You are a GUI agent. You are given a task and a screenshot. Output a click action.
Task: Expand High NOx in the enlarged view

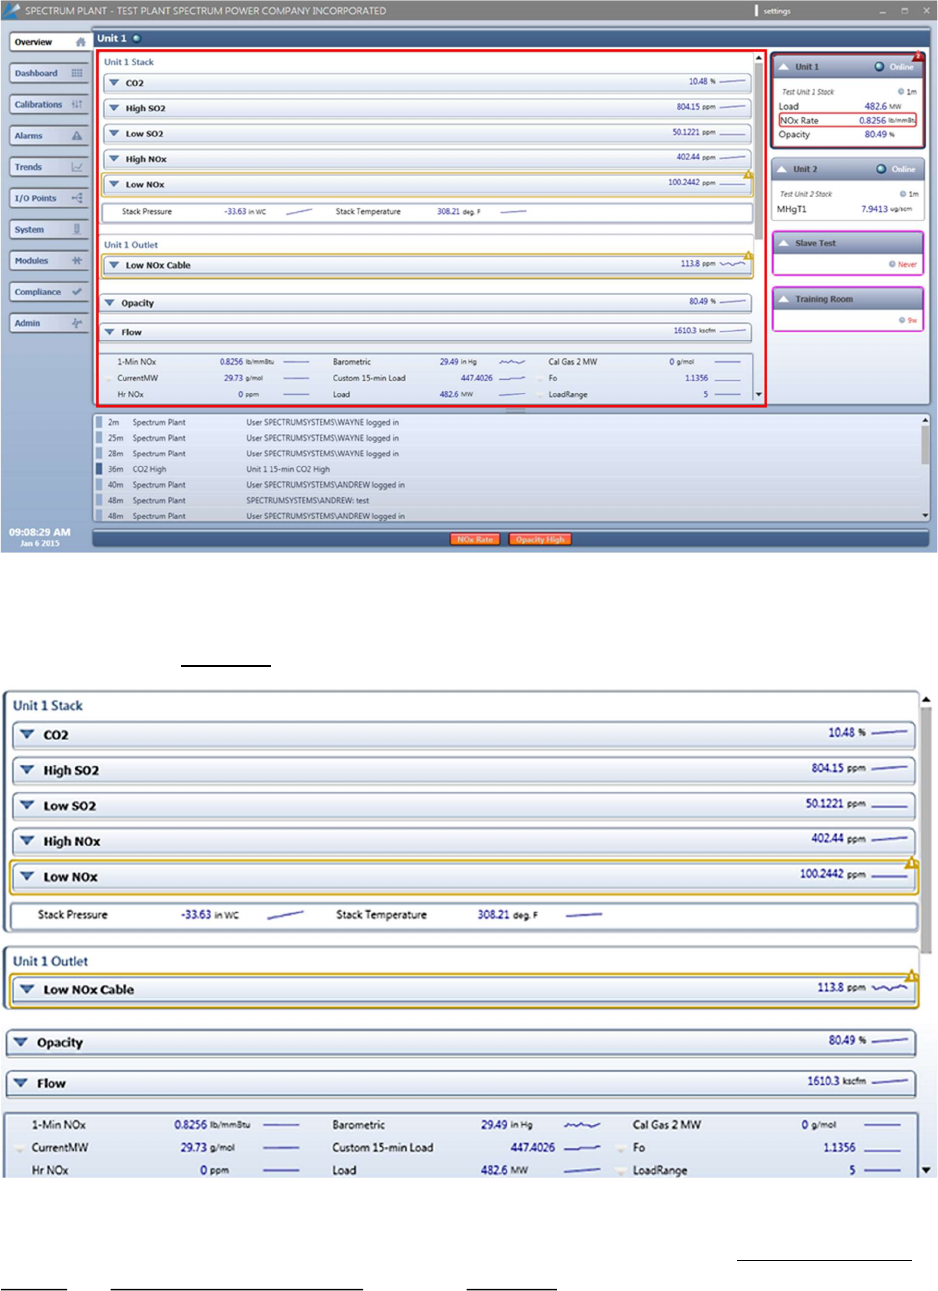point(27,841)
